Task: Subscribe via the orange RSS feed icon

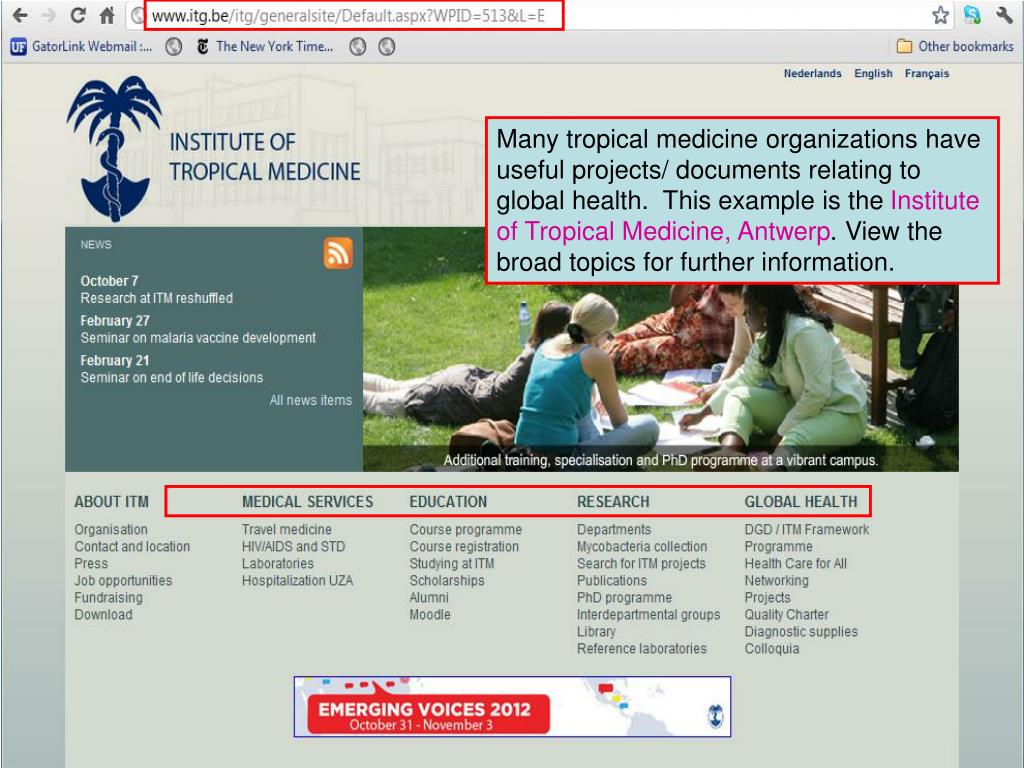Action: [x=338, y=253]
